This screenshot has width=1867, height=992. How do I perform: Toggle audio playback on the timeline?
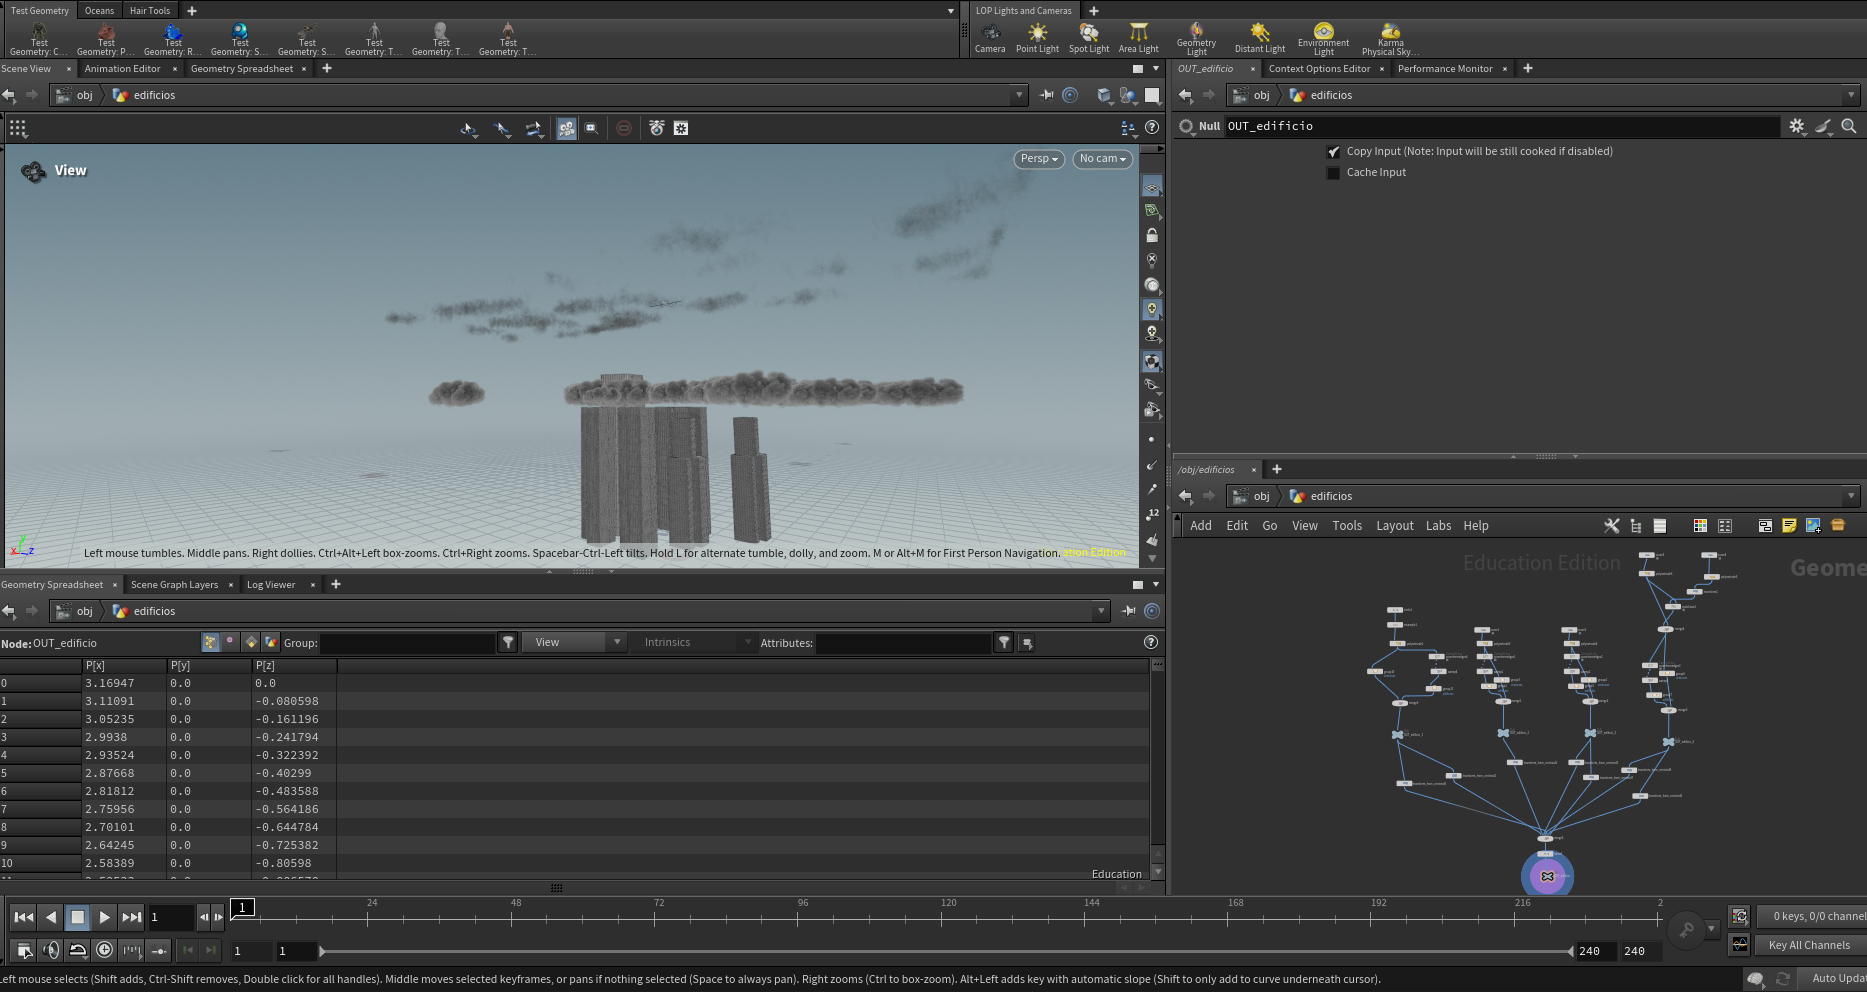pyautogui.click(x=51, y=951)
